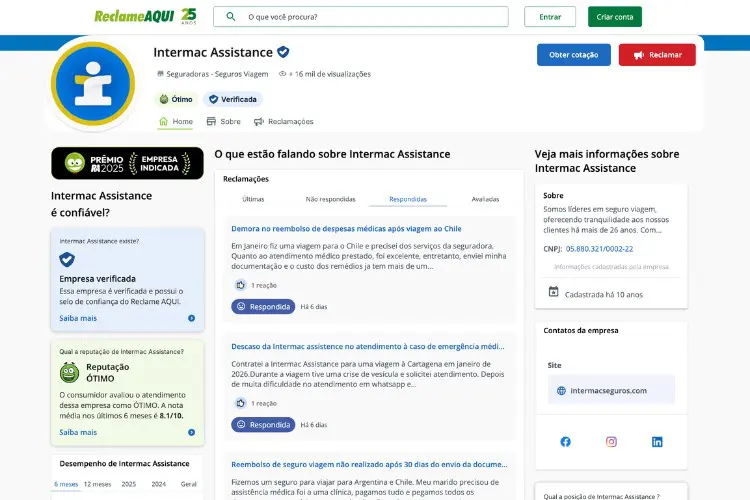
Task: Click the ReclameAQUI logo
Action: click(x=134, y=16)
